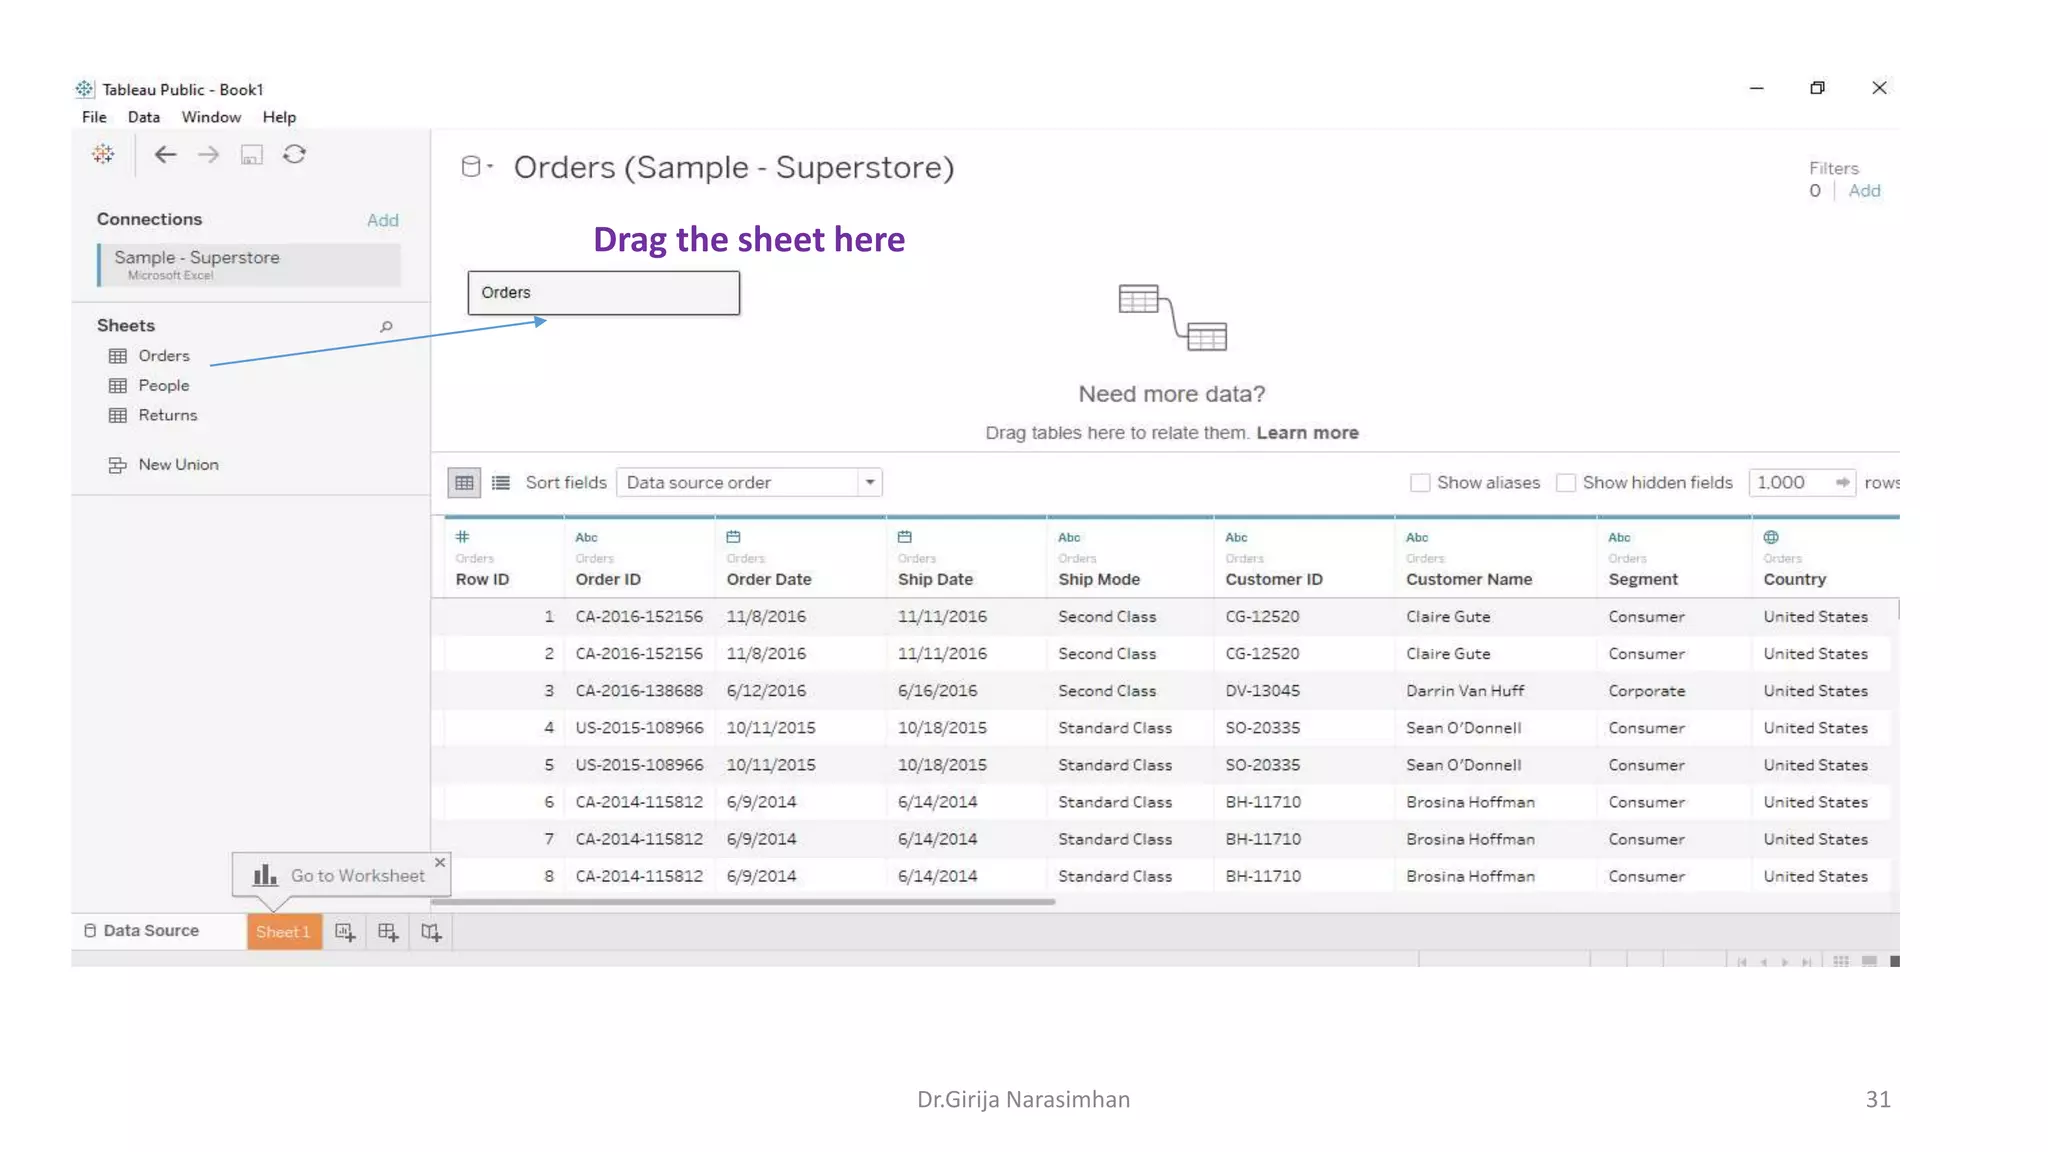Open the Data menu
This screenshot has width=2048, height=1152.
(x=143, y=117)
